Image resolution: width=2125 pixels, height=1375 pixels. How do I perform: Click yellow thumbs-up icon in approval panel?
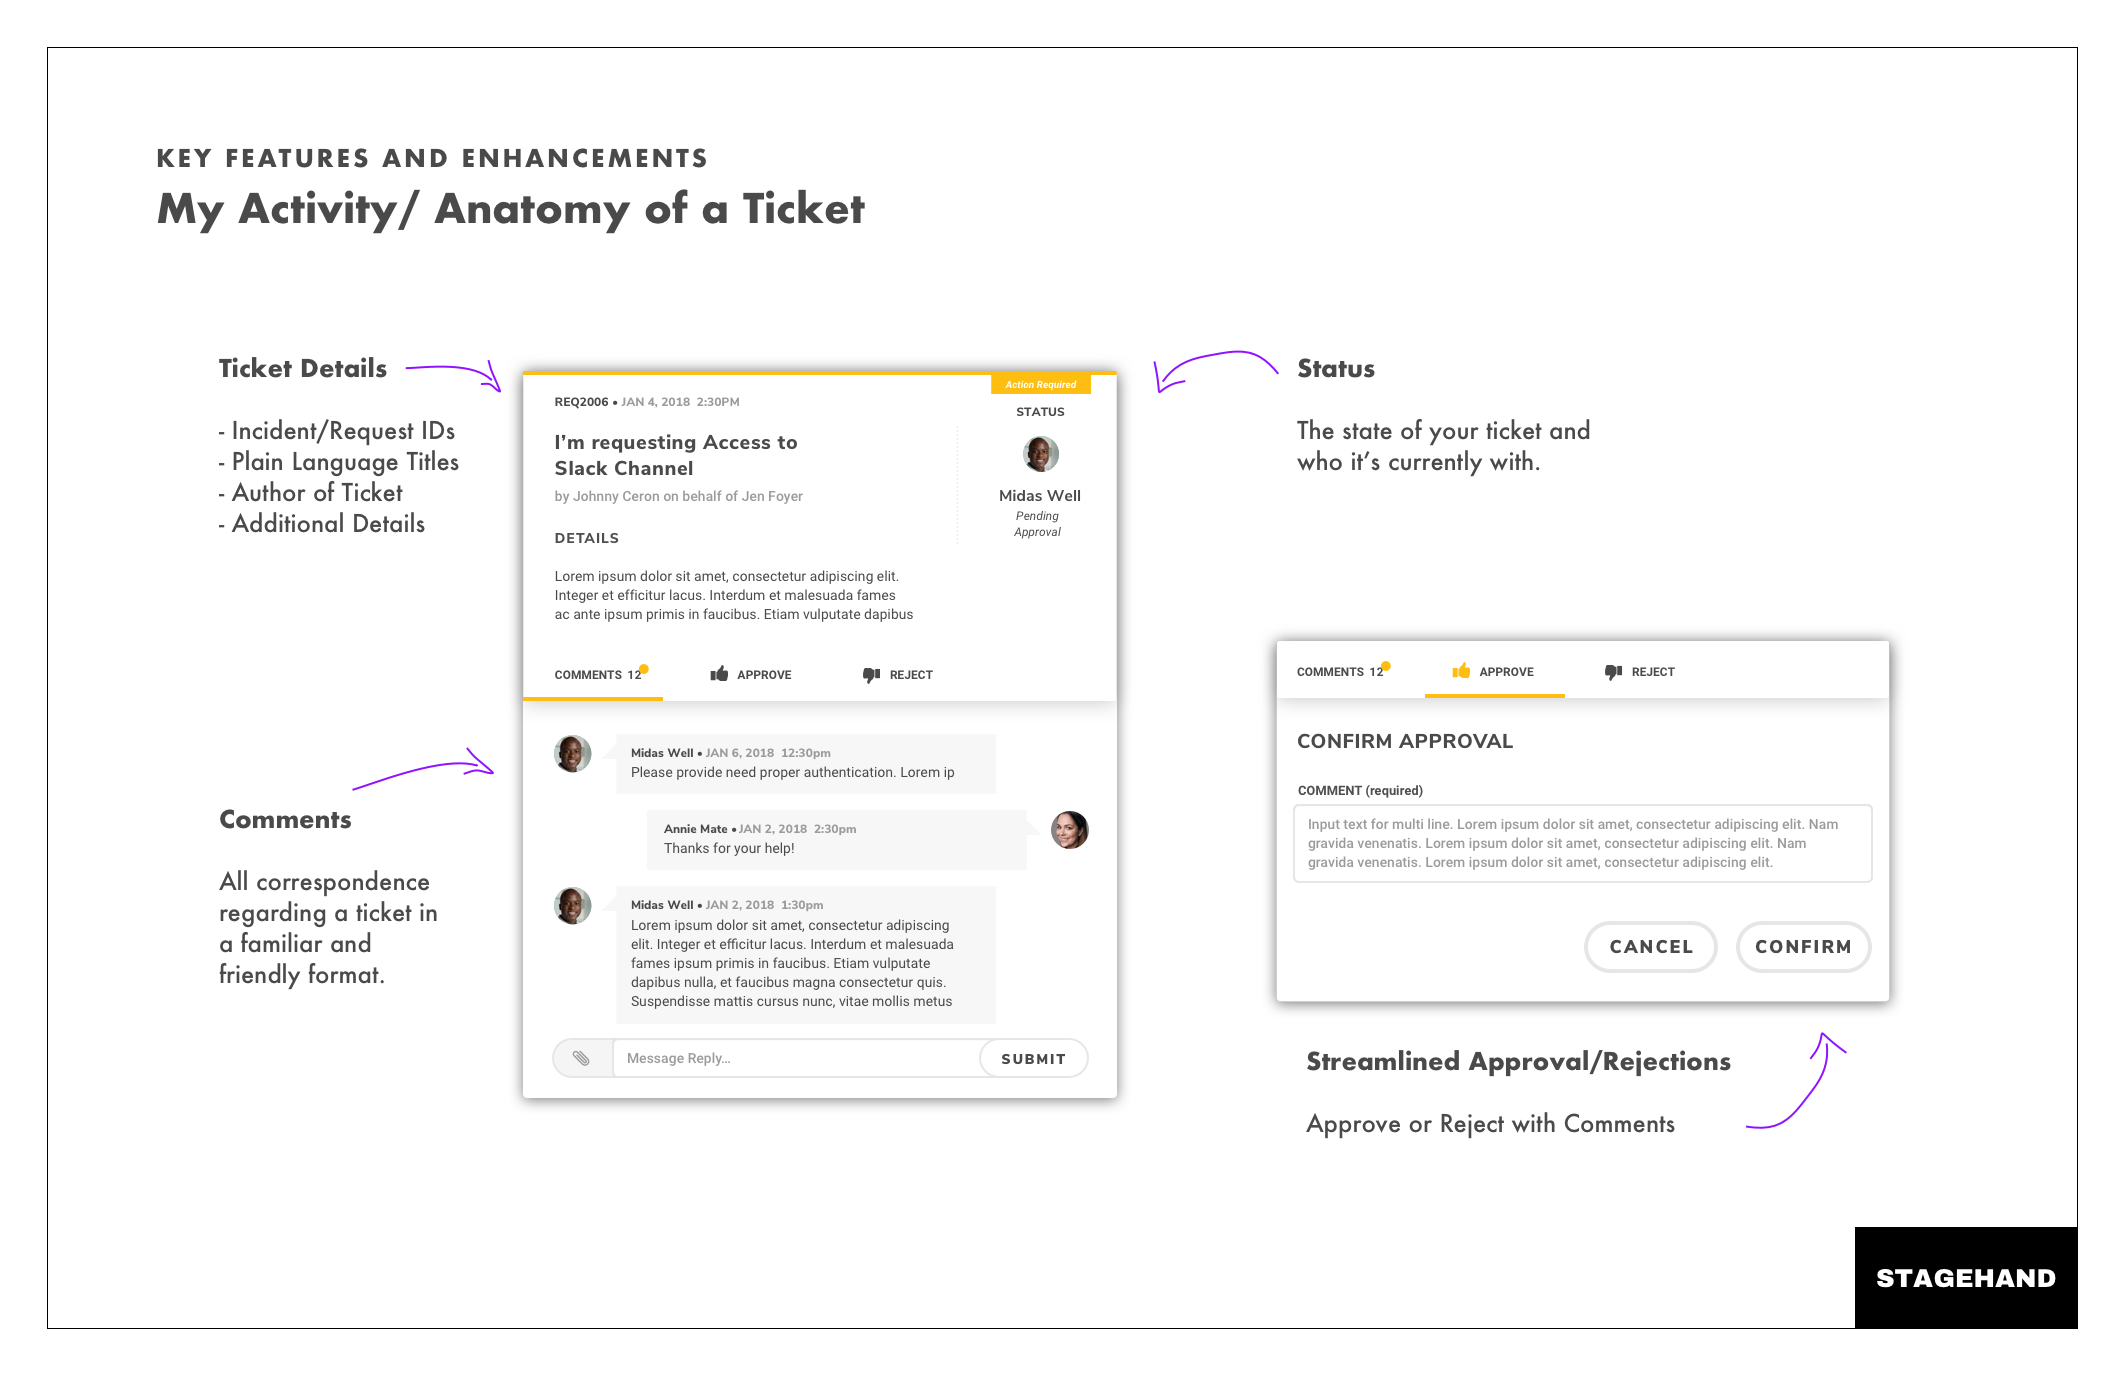pyautogui.click(x=1461, y=671)
